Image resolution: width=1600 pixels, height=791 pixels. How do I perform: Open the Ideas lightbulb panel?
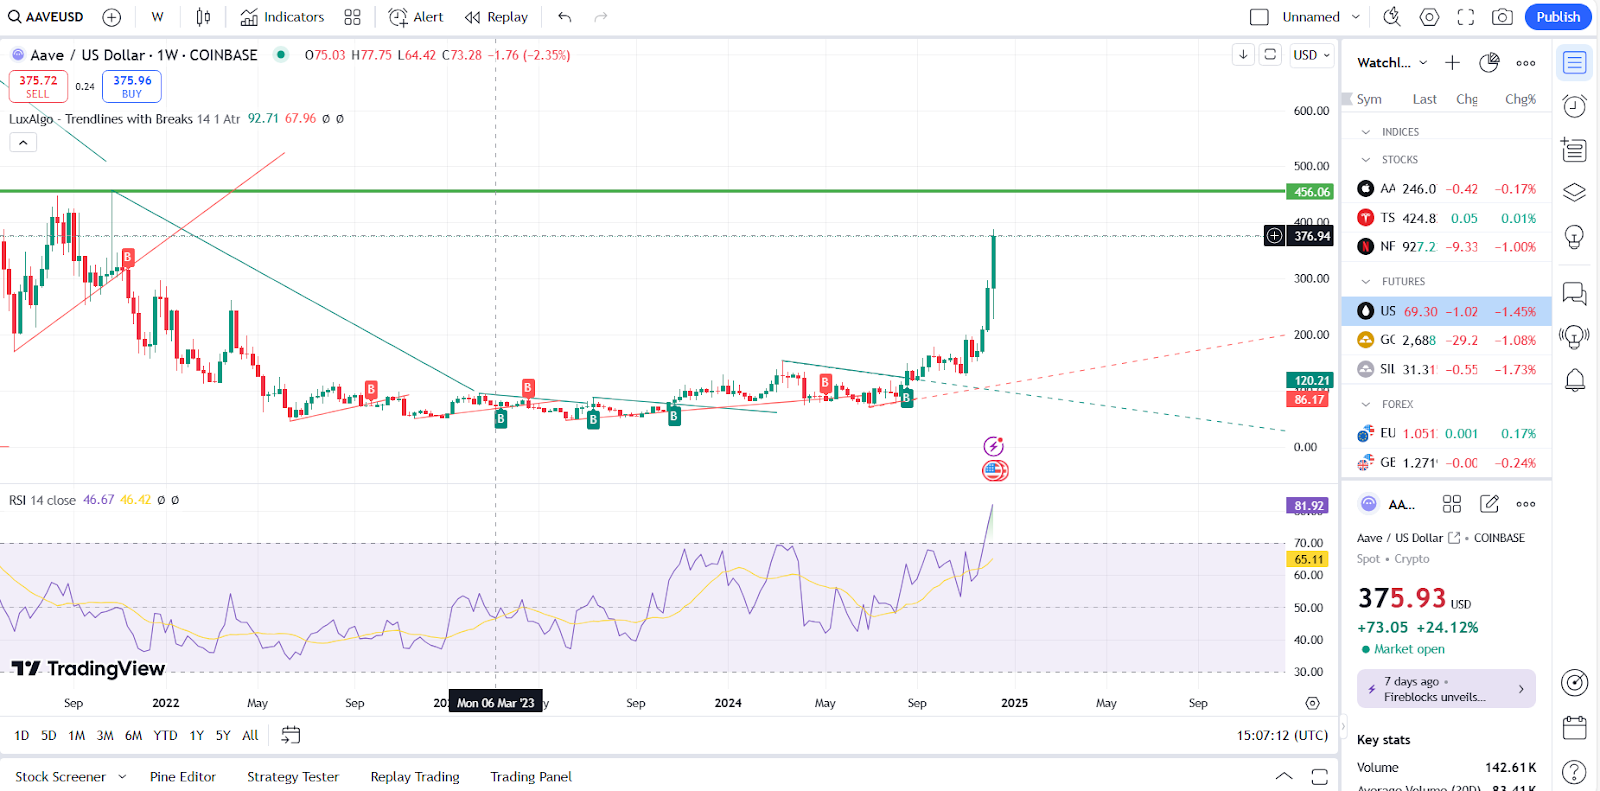pos(1574,237)
